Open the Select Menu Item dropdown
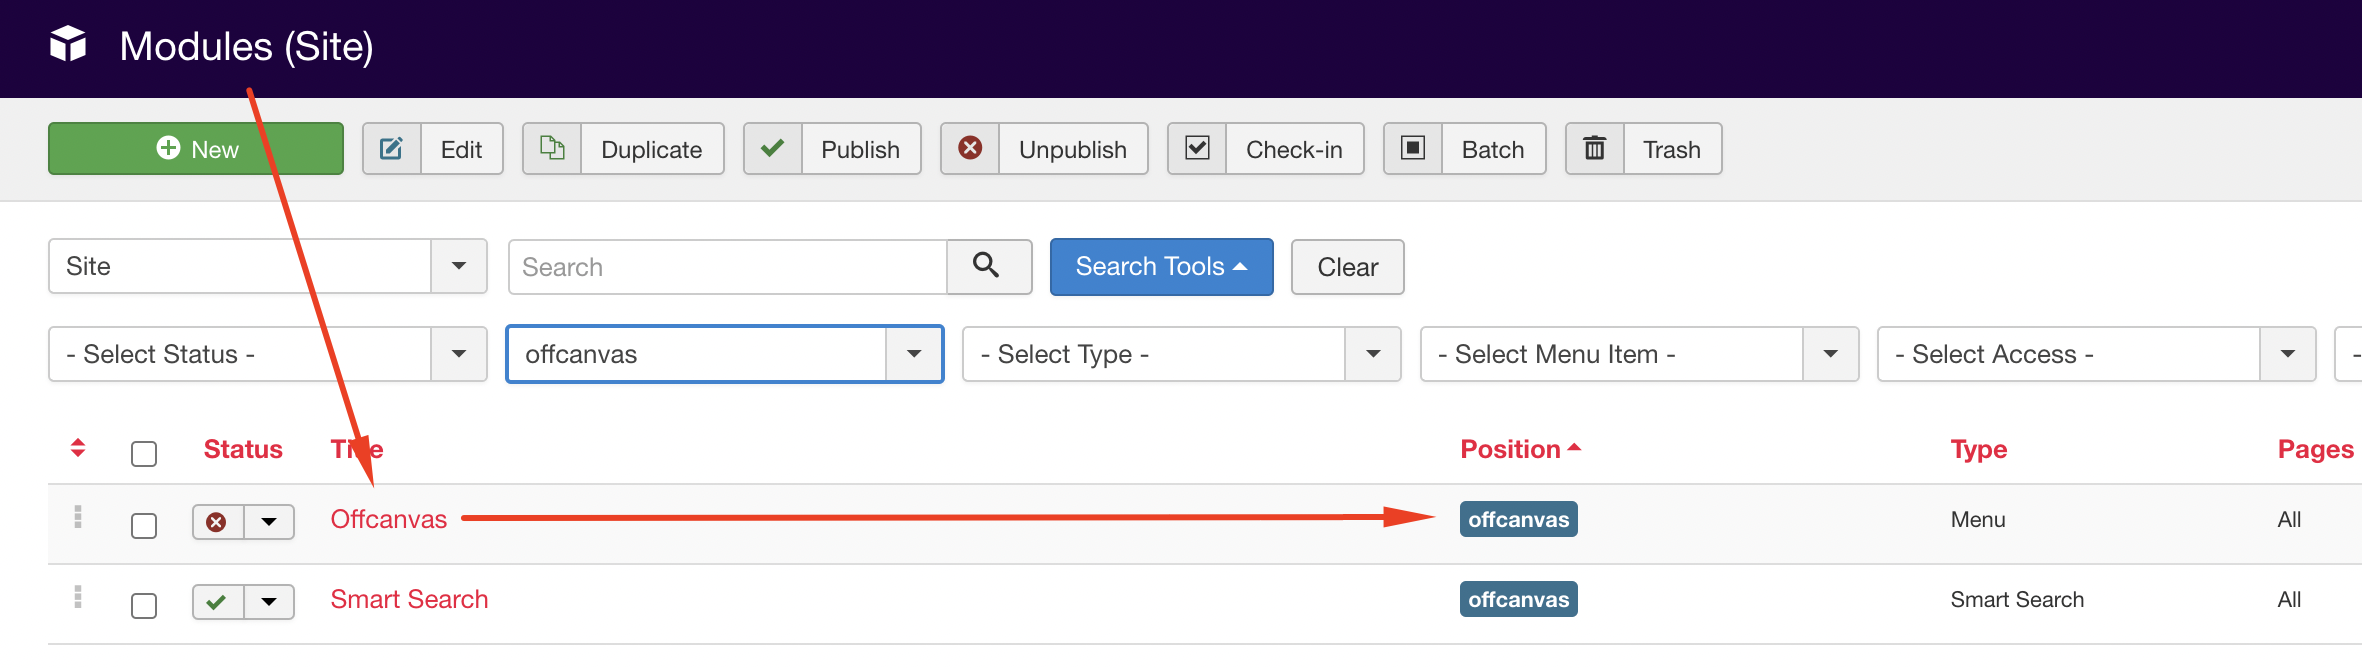Image resolution: width=2362 pixels, height=668 pixels. point(1638,354)
